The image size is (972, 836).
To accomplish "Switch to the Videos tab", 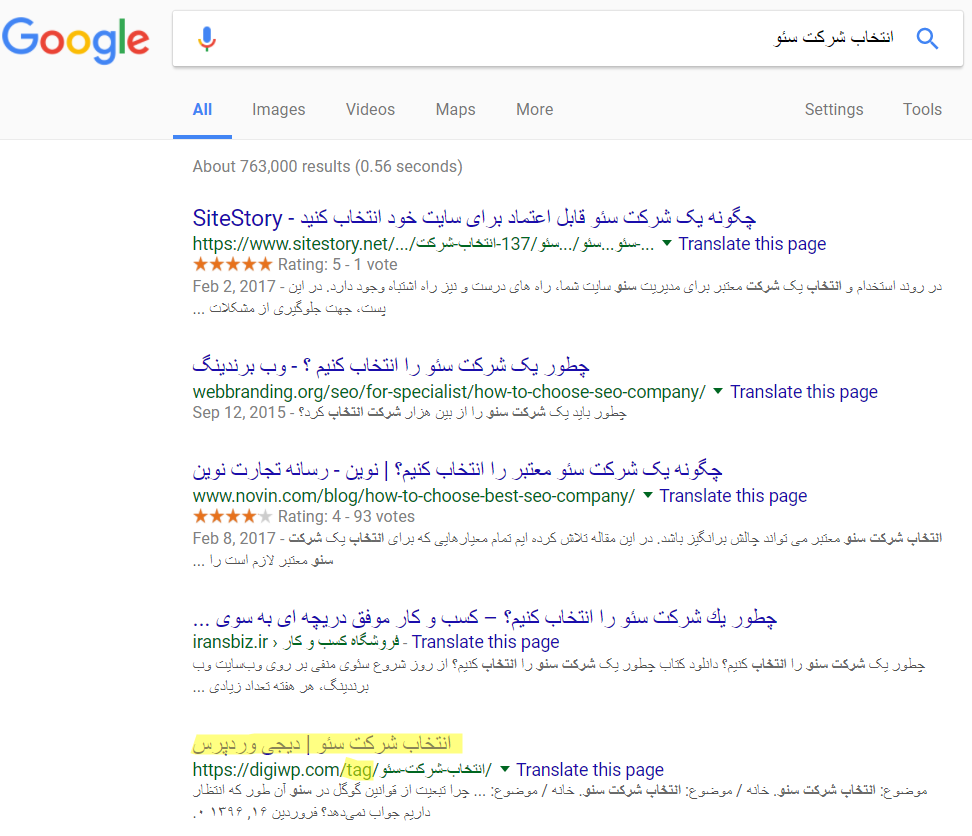I will pos(370,110).
